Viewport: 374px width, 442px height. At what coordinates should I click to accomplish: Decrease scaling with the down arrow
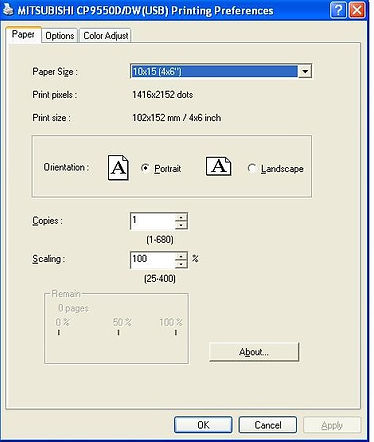[181, 264]
